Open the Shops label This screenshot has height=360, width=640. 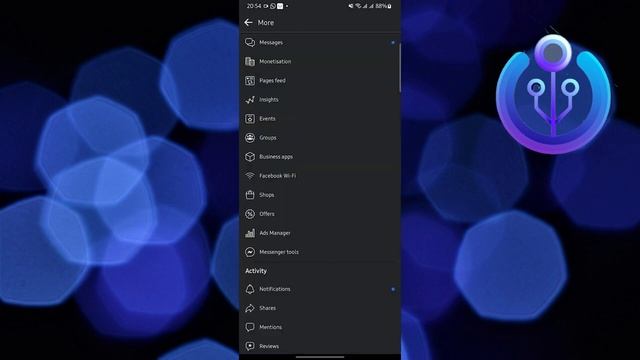tap(267, 195)
